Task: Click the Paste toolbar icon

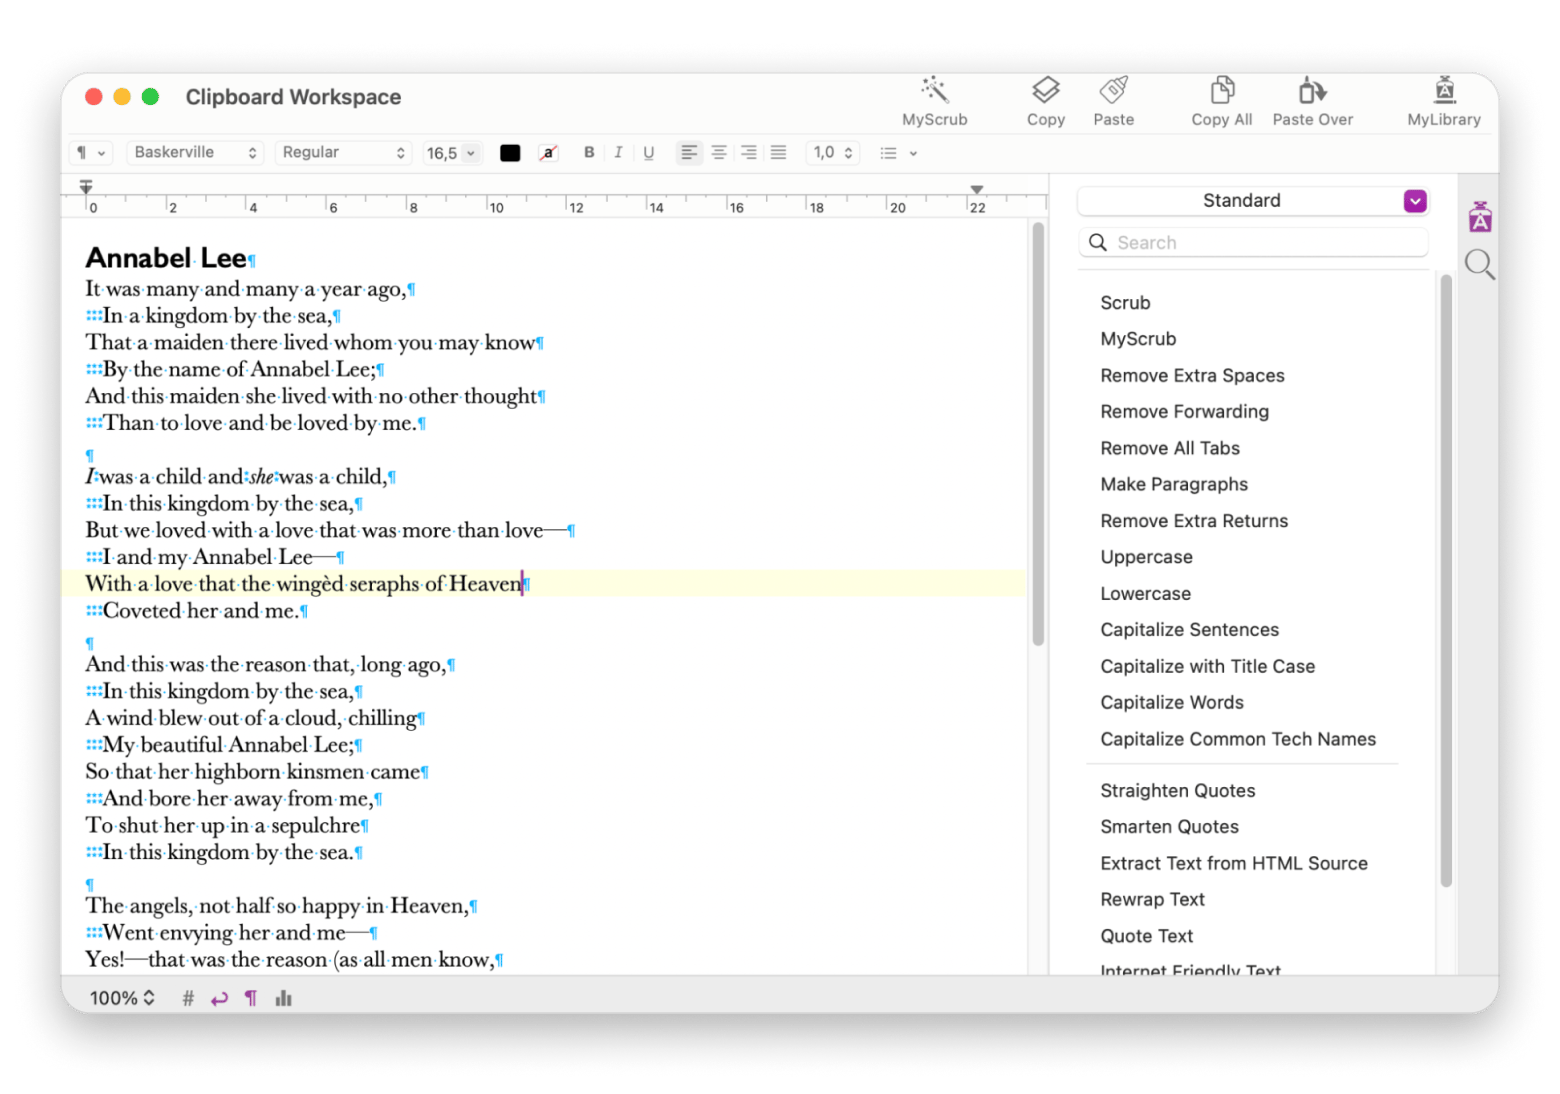Action: [x=1113, y=100]
